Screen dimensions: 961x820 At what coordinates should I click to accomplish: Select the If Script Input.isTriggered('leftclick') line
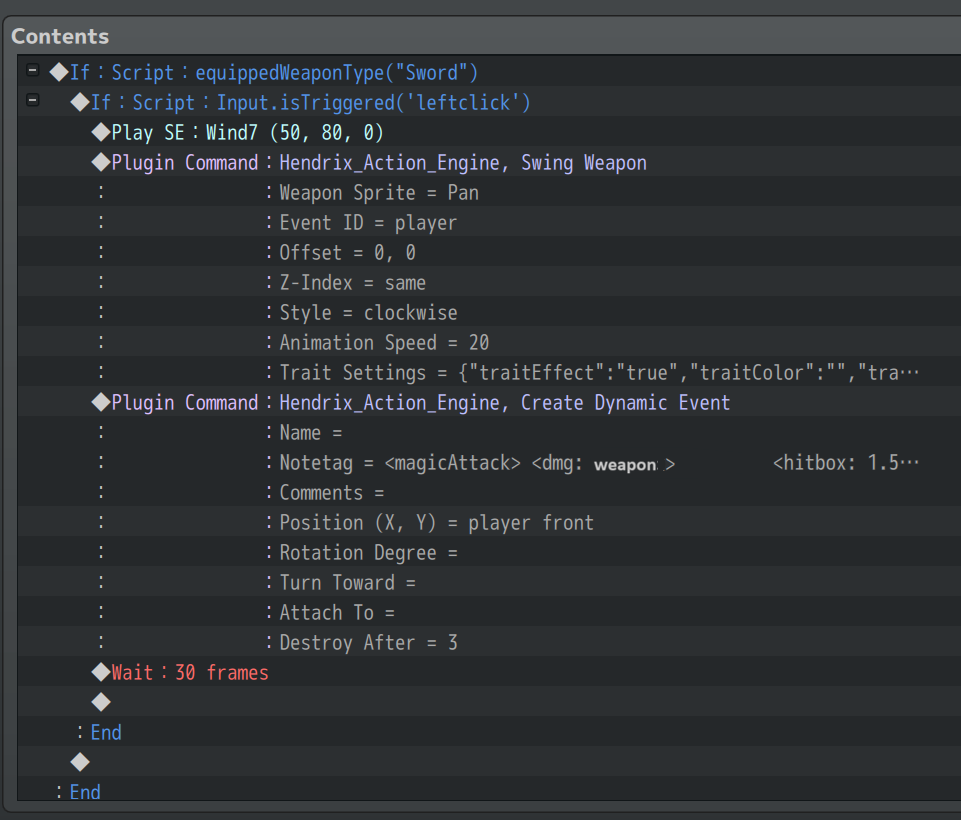tap(489, 102)
